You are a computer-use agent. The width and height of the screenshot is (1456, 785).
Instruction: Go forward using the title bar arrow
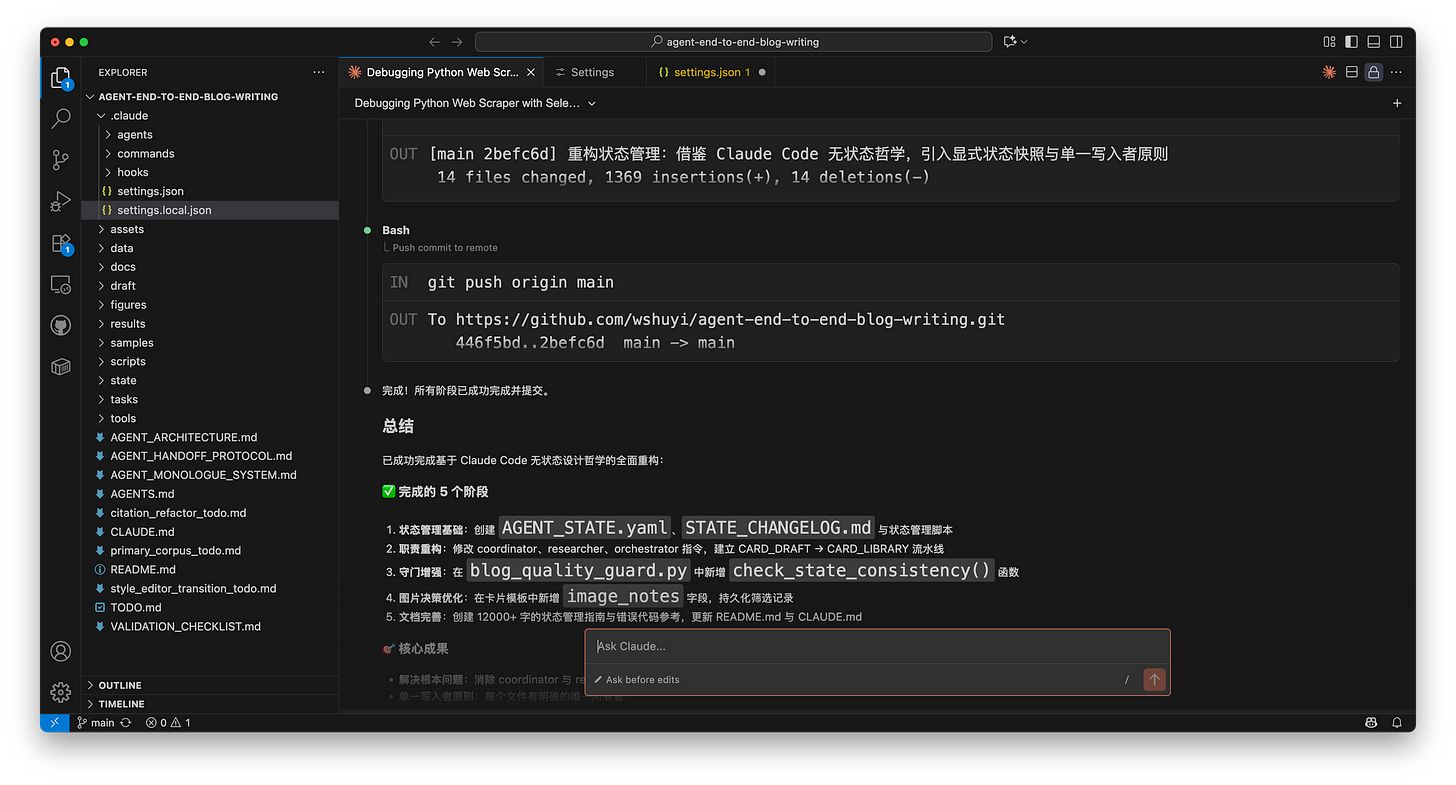pyautogui.click(x=457, y=42)
